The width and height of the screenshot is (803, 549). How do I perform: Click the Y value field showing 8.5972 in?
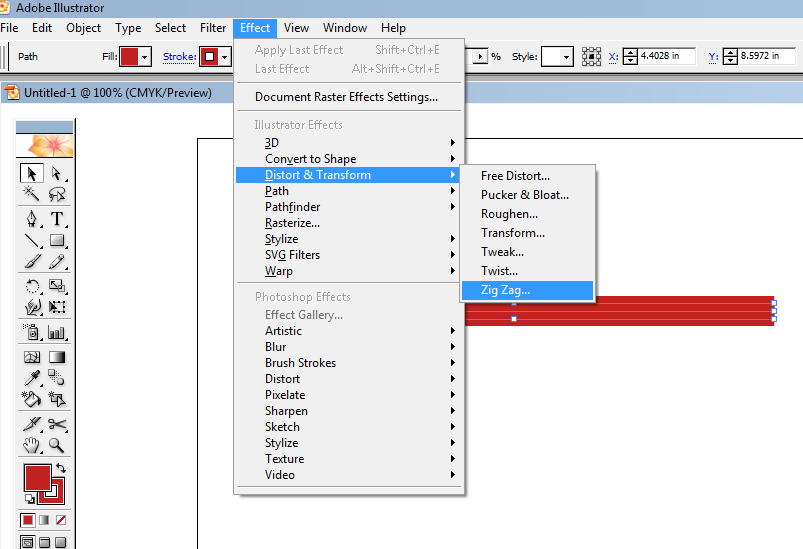click(x=767, y=56)
